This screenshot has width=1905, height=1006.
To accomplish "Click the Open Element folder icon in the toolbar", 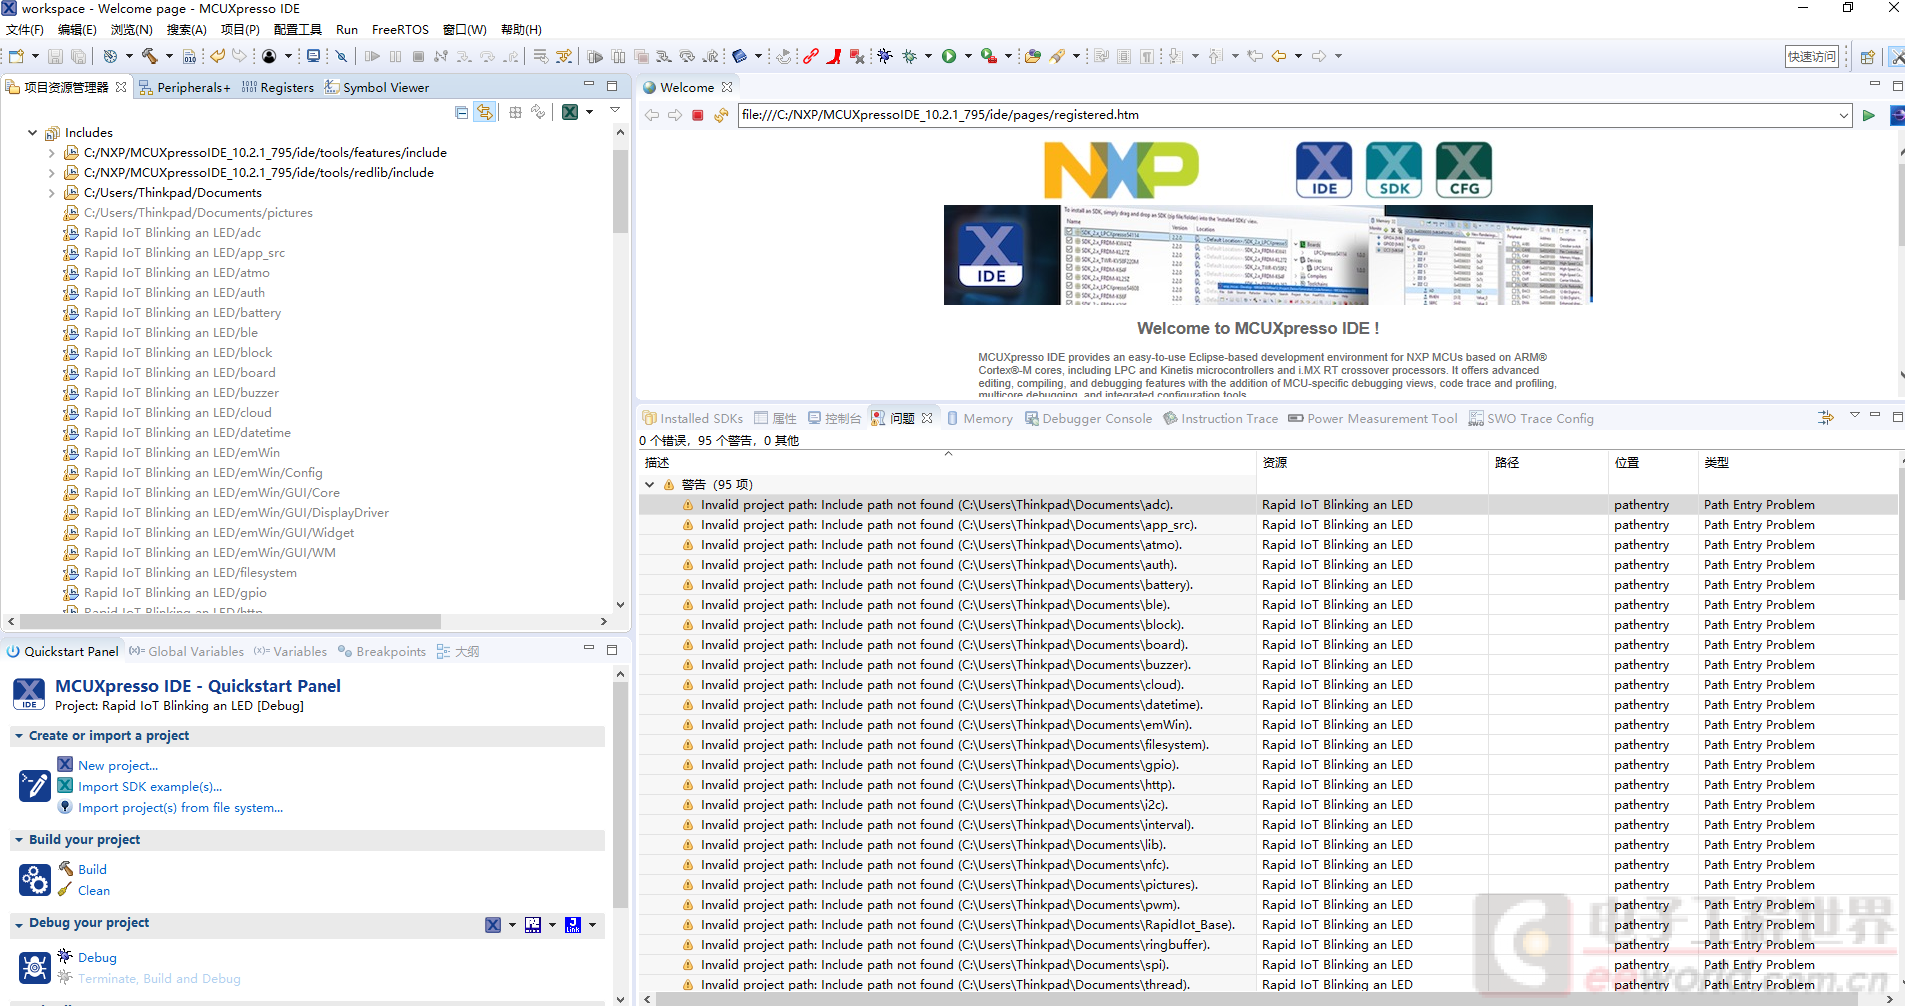I will (1033, 57).
